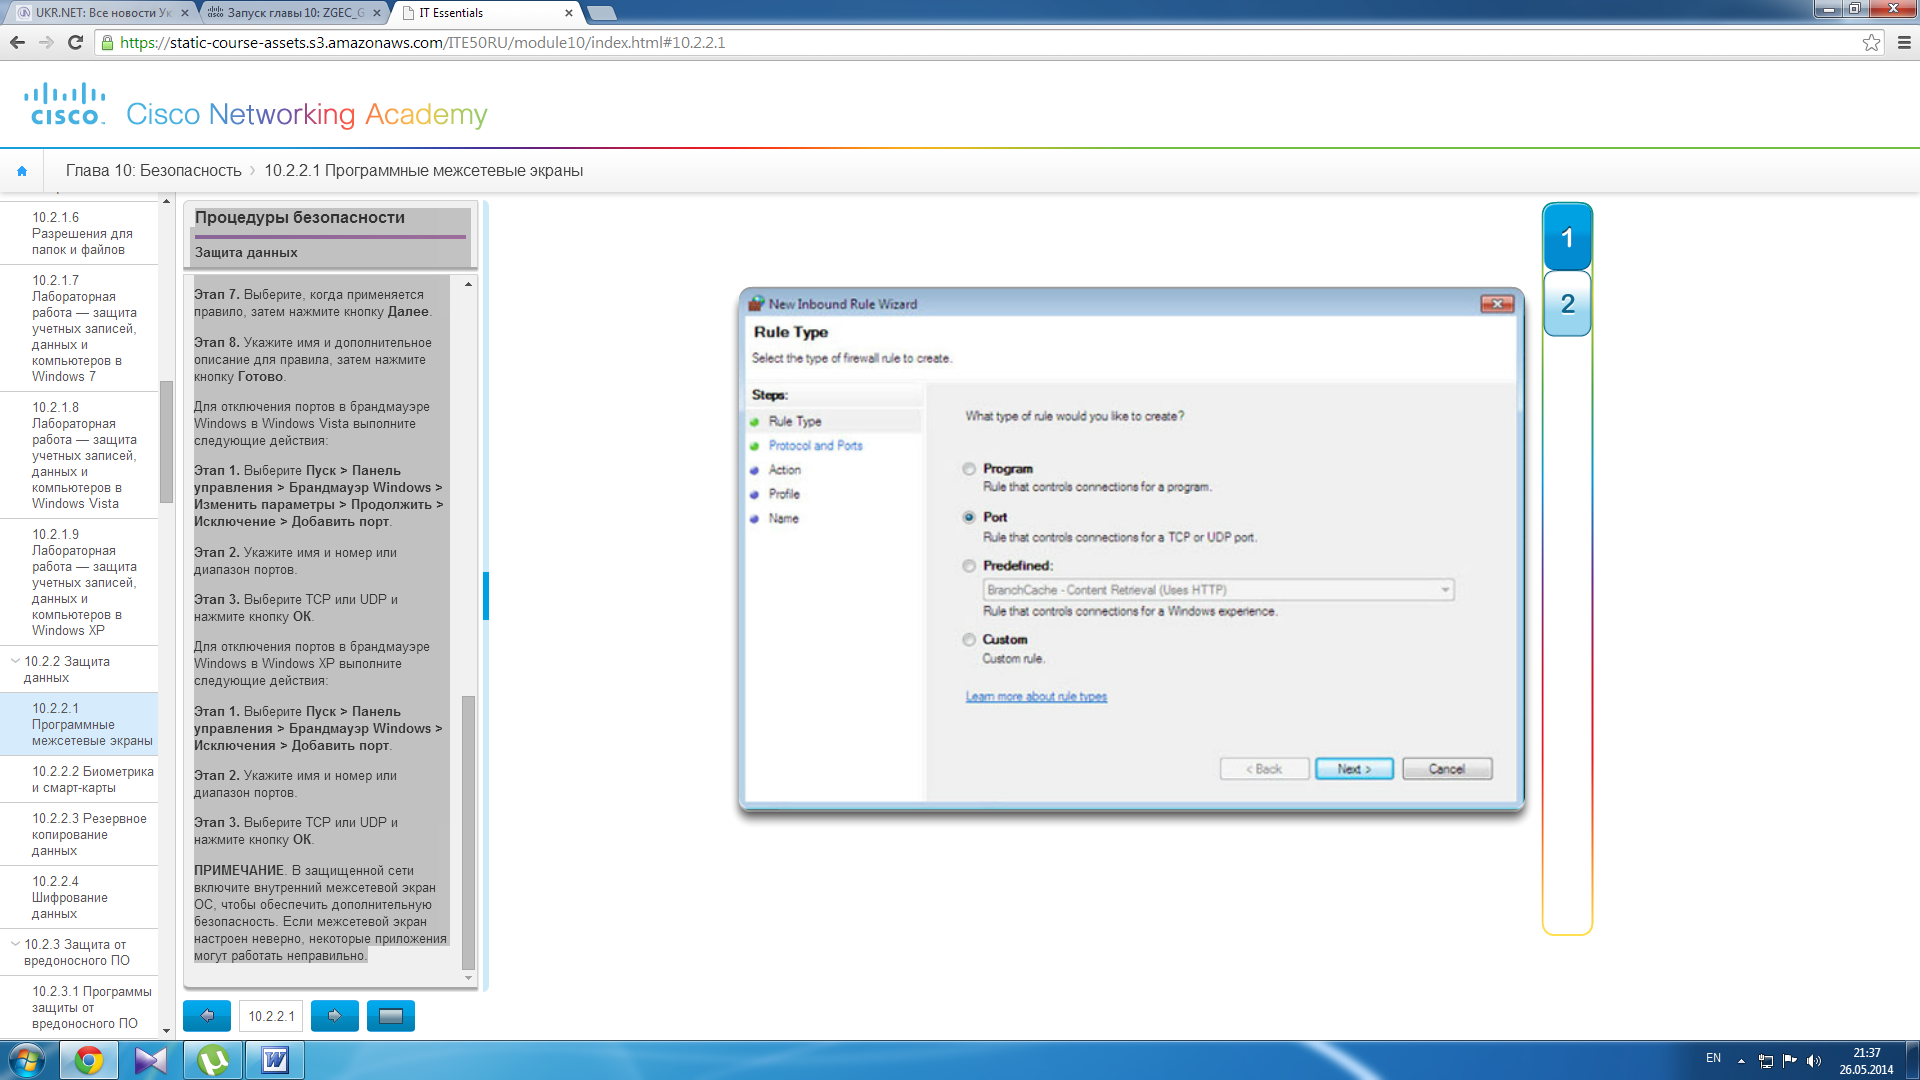Viewport: 1920px width, 1080px height.
Task: Collapse the 10.2.2 Защита данных section
Action: click(15, 661)
